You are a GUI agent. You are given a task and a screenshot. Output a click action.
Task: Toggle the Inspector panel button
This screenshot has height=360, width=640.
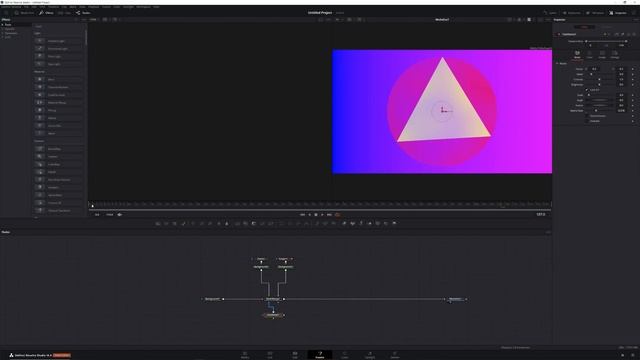[618, 13]
